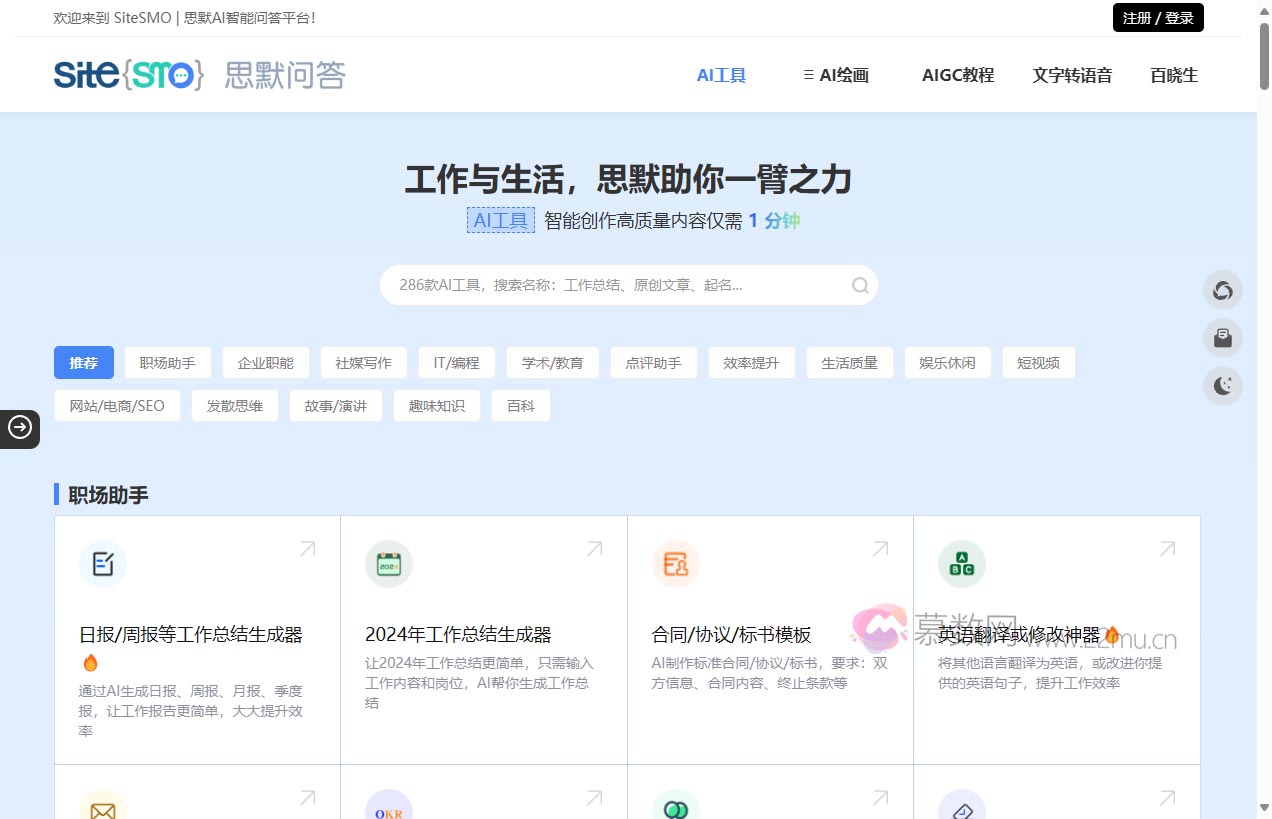
Task: Open the AI绘画 dropdown menu
Action: (x=835, y=74)
